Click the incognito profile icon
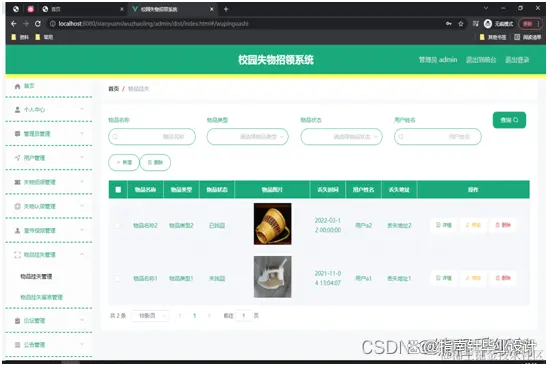The image size is (548, 366). coord(488,24)
